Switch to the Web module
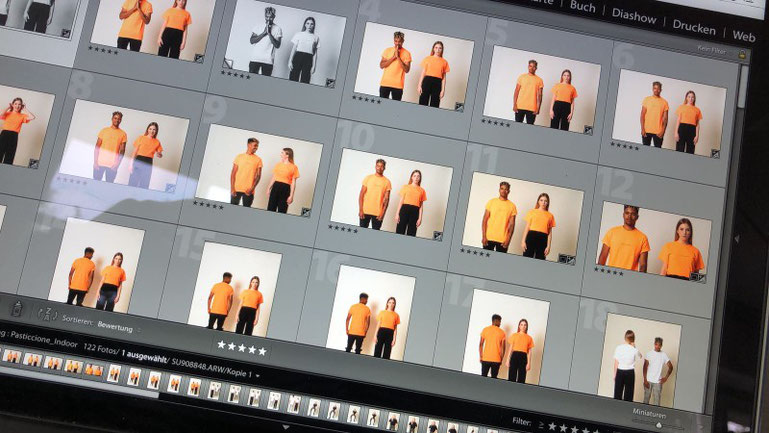Viewport: 769px width, 433px height. [x=743, y=36]
